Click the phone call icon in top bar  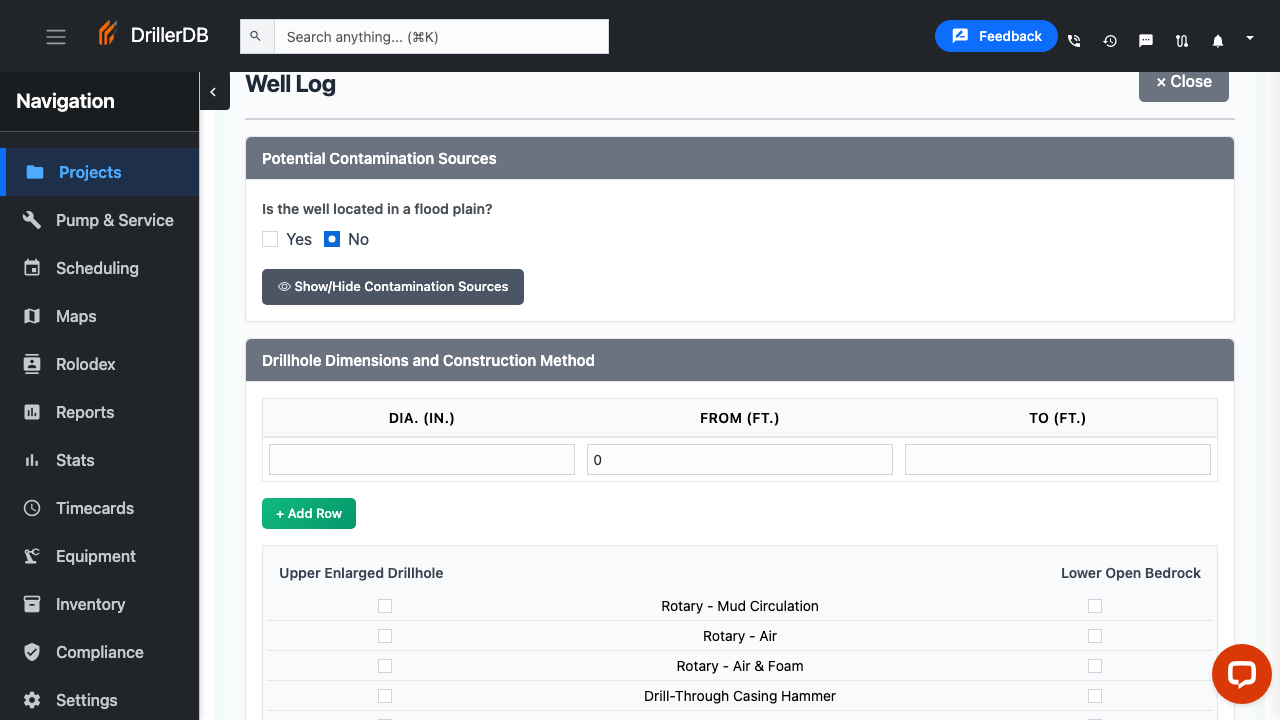pyautogui.click(x=1074, y=41)
